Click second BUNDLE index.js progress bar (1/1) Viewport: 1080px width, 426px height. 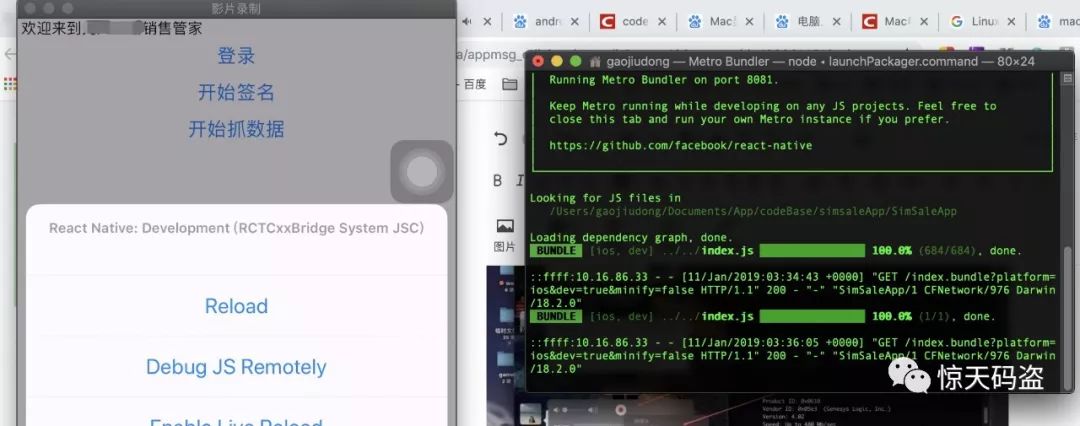coord(812,316)
